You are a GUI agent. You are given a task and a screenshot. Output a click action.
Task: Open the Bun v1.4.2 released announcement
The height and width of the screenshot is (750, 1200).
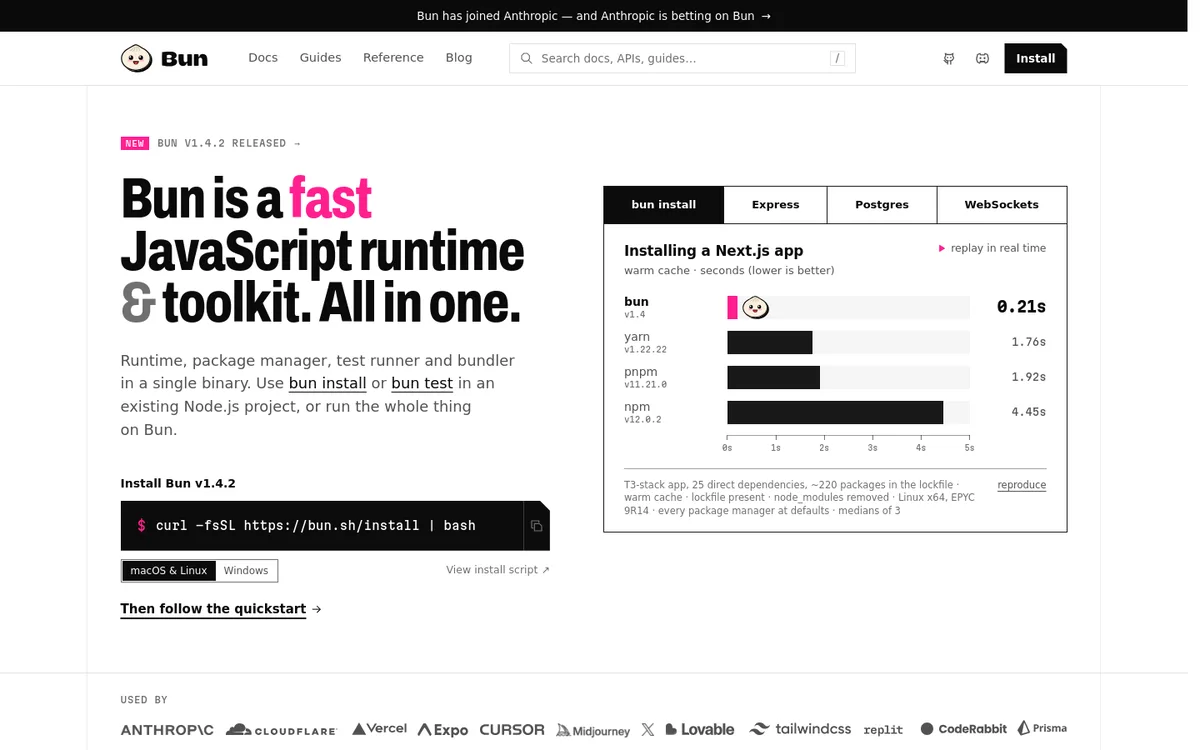211,143
